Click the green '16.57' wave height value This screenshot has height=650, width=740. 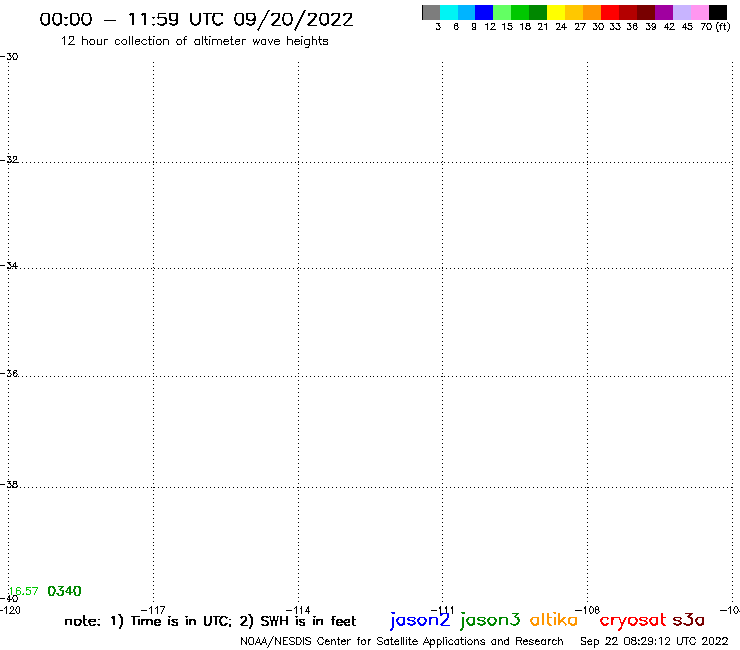pyautogui.click(x=24, y=591)
